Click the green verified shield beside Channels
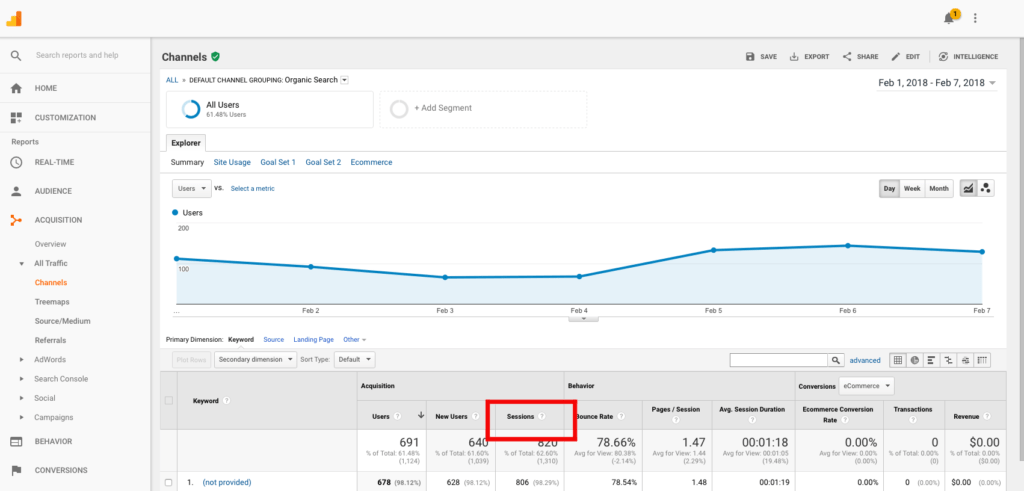 point(216,57)
